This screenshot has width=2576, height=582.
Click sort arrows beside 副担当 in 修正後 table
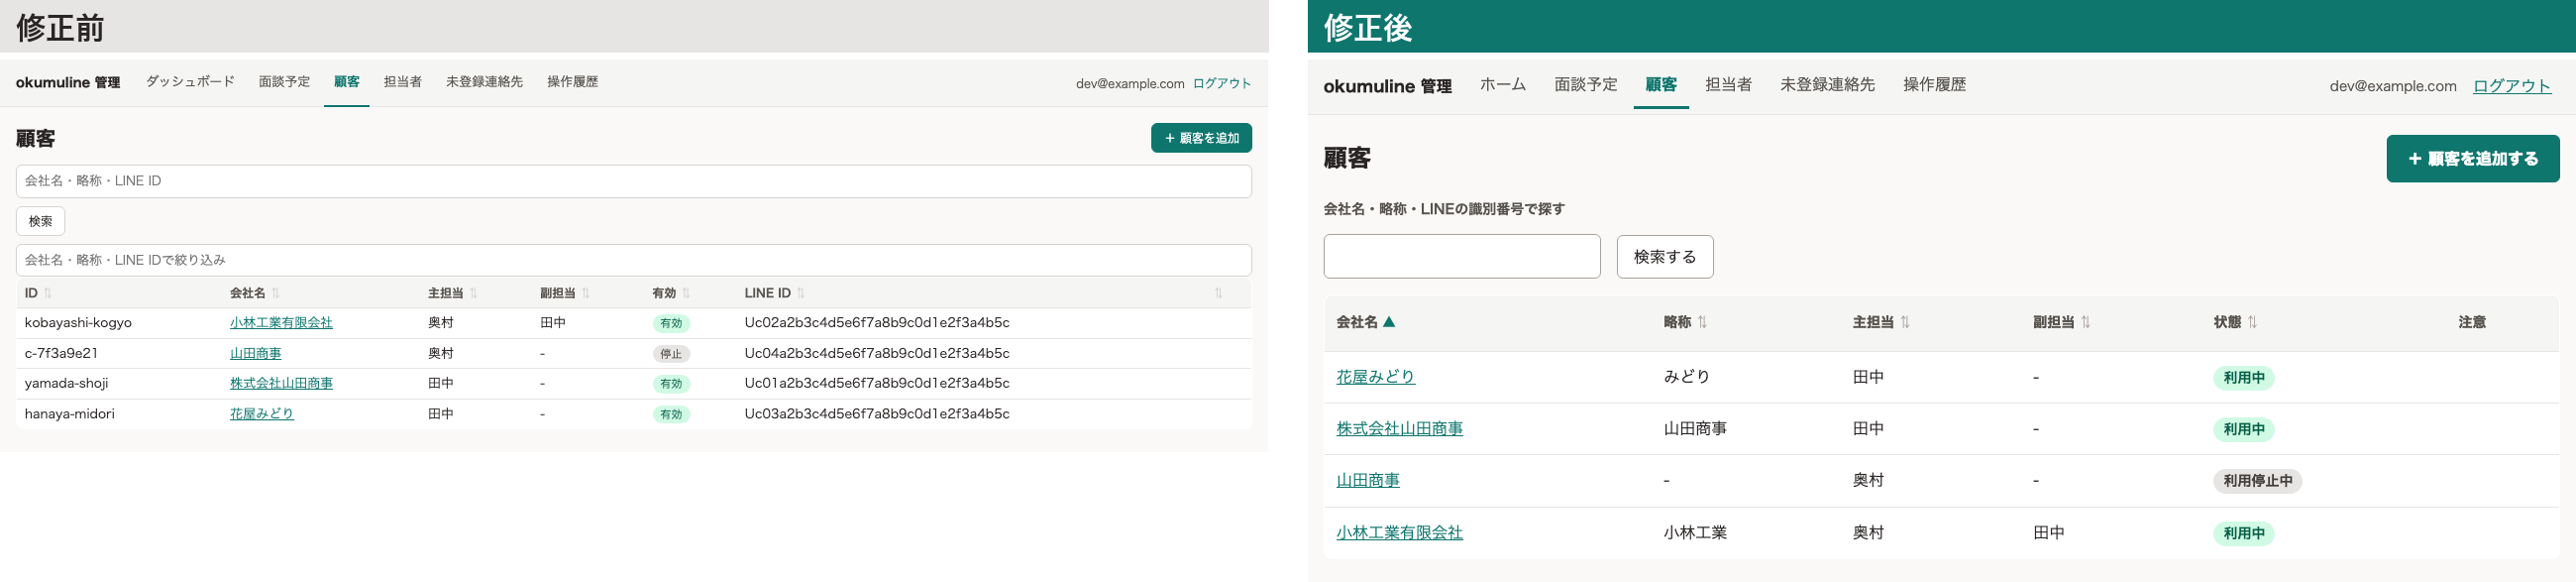[x=2086, y=322]
